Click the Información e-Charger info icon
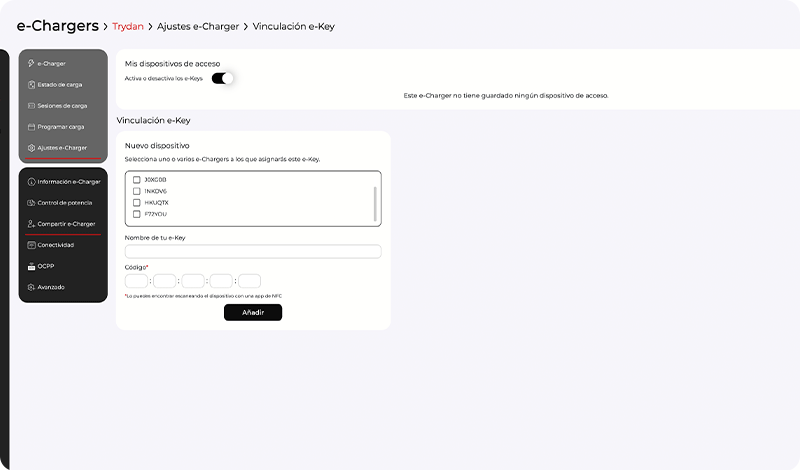Viewport: 800px width, 470px height. tap(32, 181)
